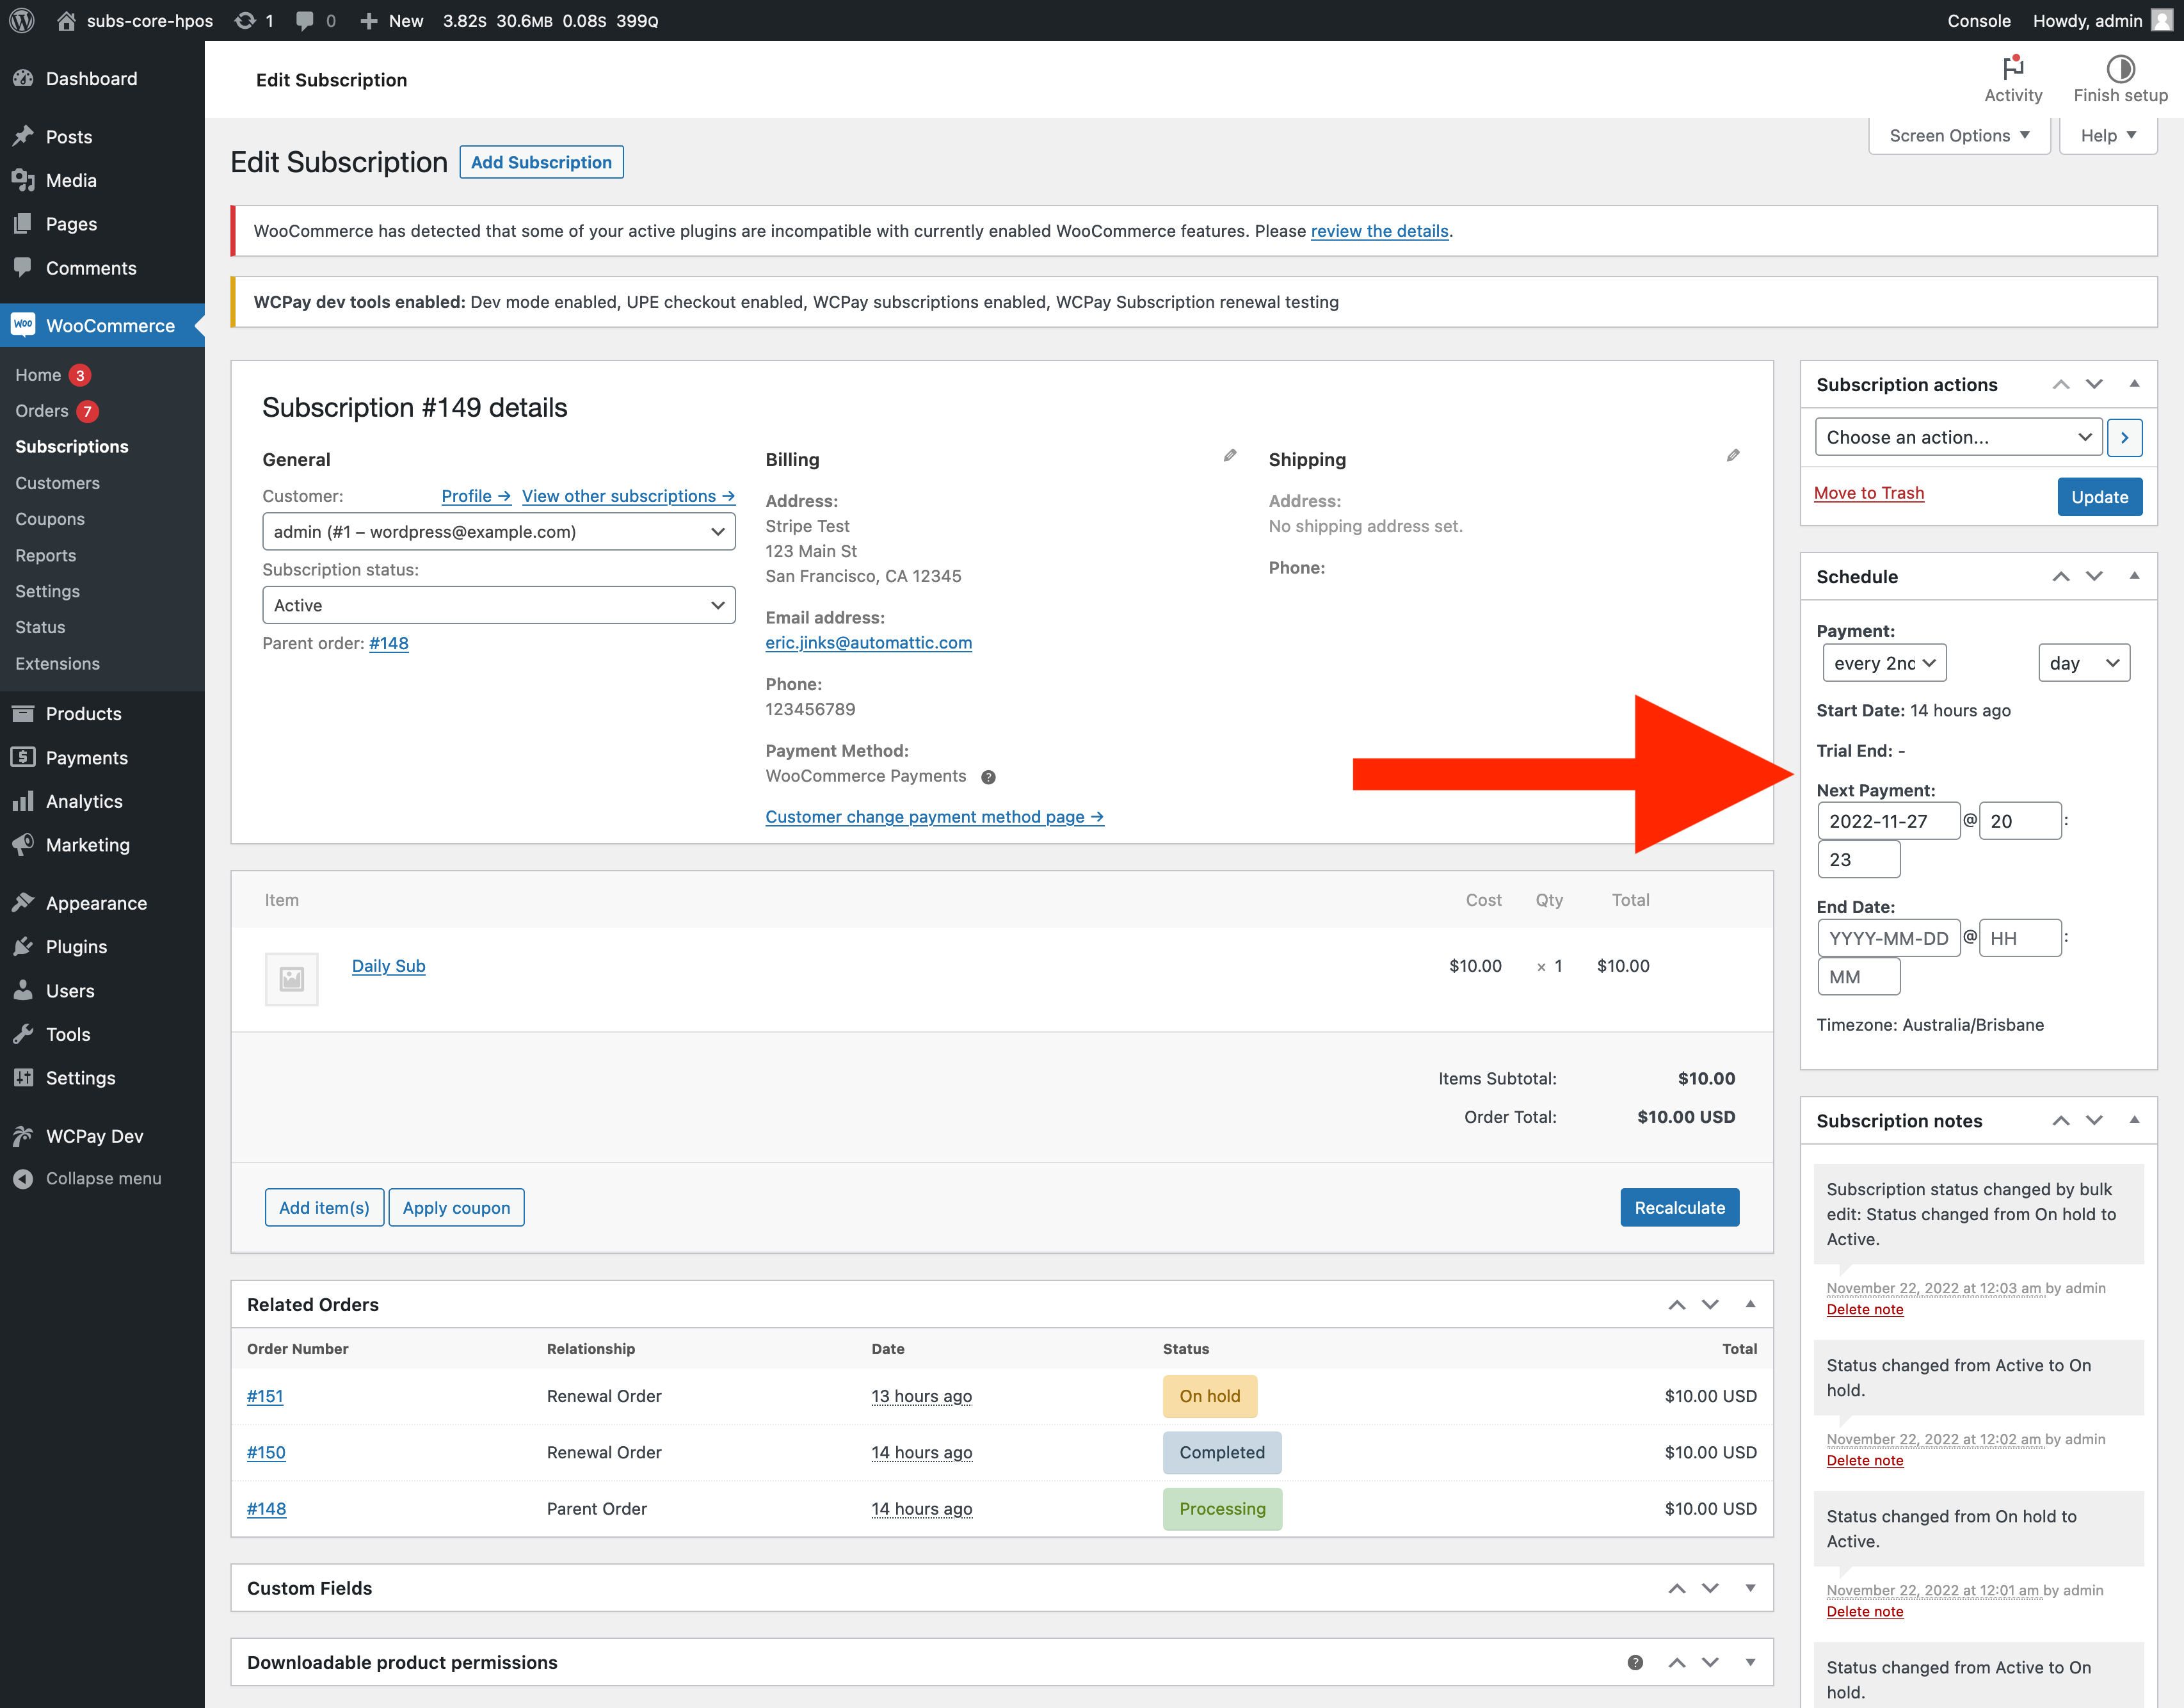Click the Analytics bar-chart icon
The width and height of the screenshot is (2184, 1708).
(24, 801)
